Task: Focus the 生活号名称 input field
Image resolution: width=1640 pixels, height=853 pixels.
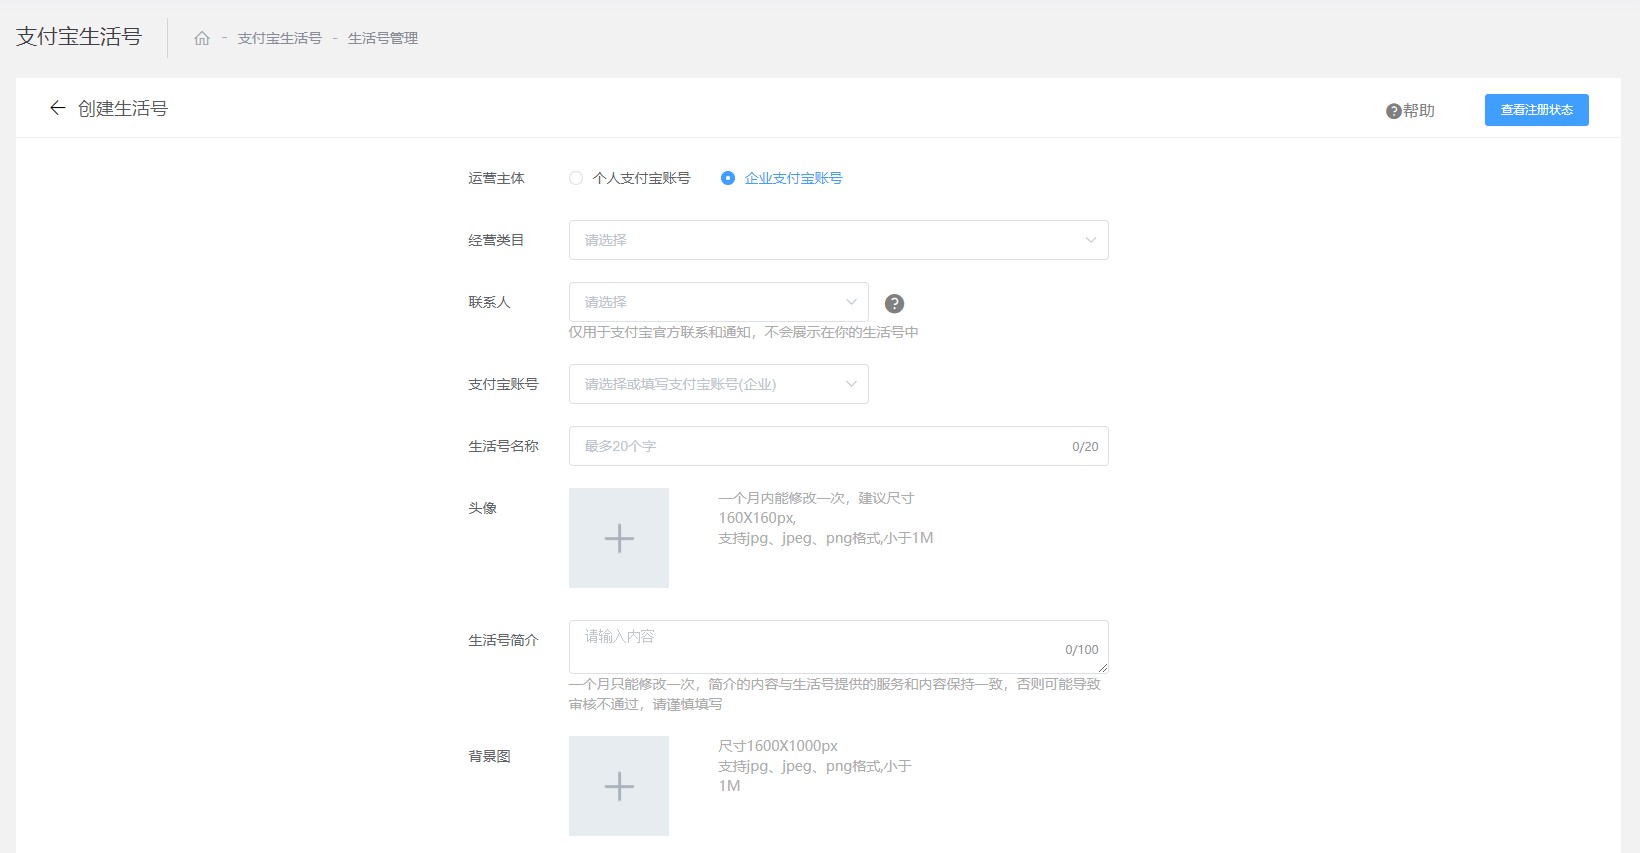Action: (x=838, y=446)
